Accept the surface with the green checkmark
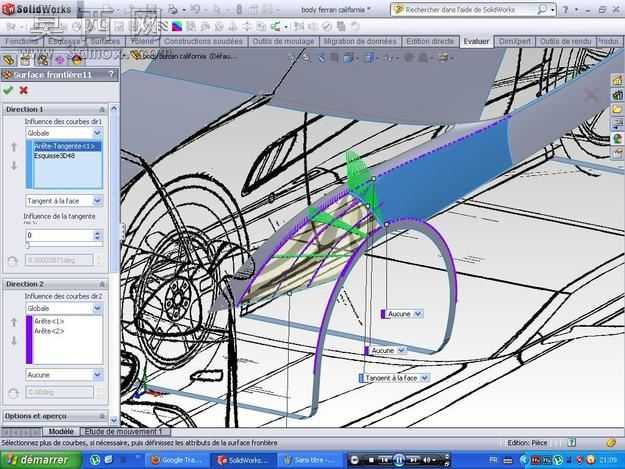The width and height of the screenshot is (625, 469). (8, 90)
